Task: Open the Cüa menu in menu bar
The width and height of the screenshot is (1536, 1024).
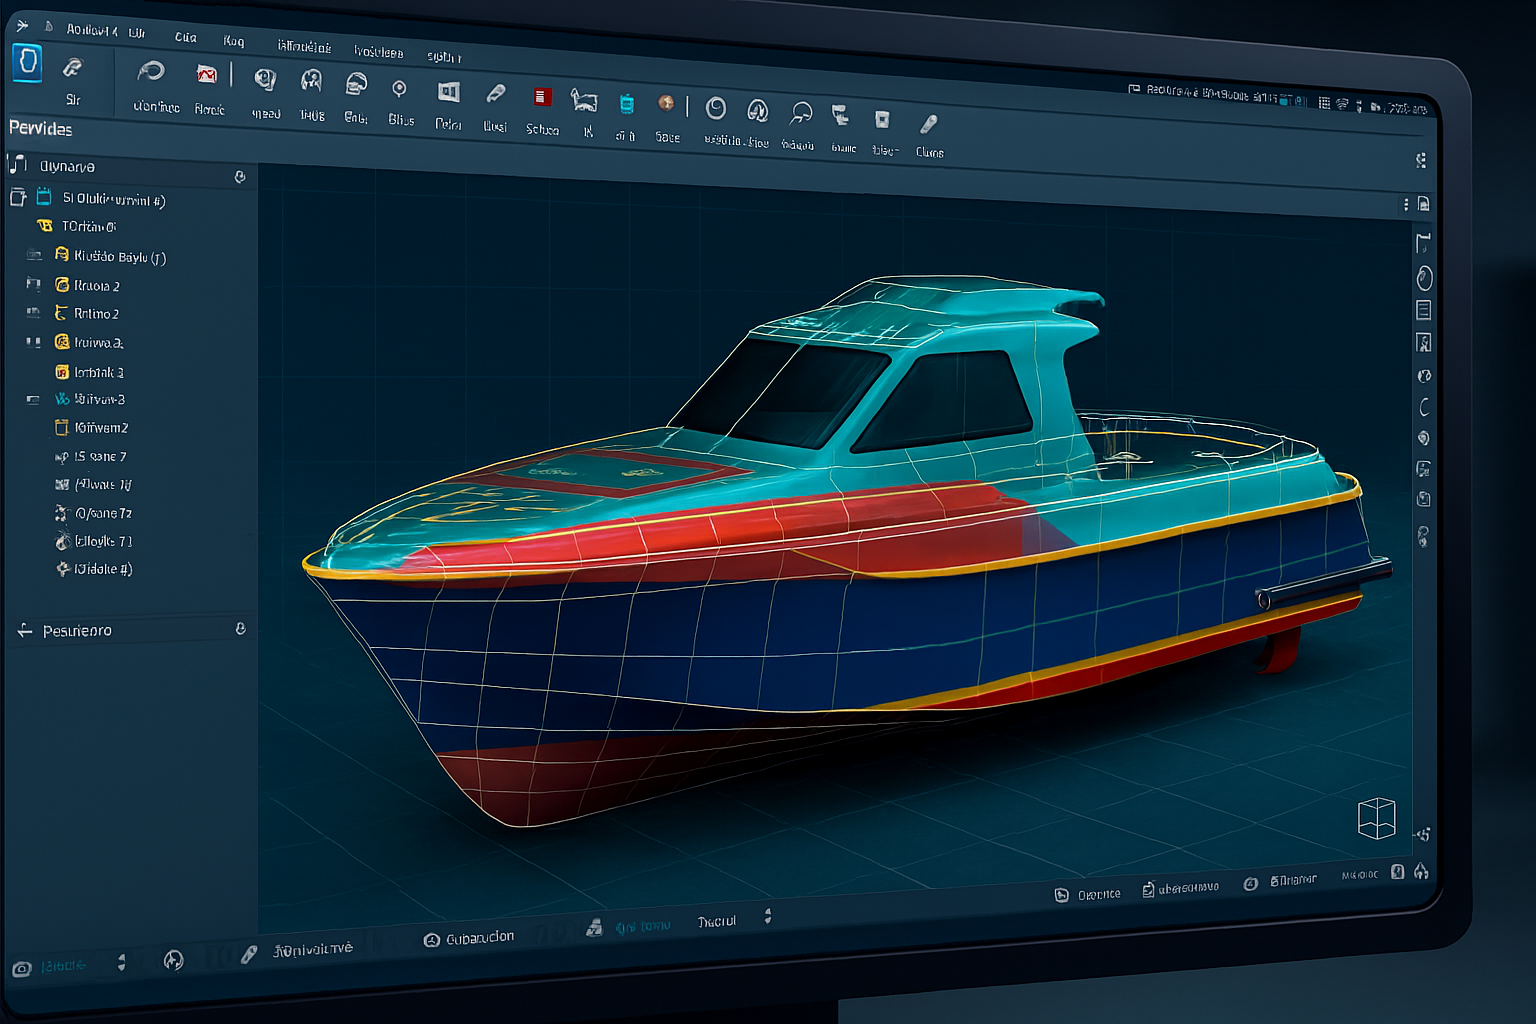Action: tap(186, 37)
